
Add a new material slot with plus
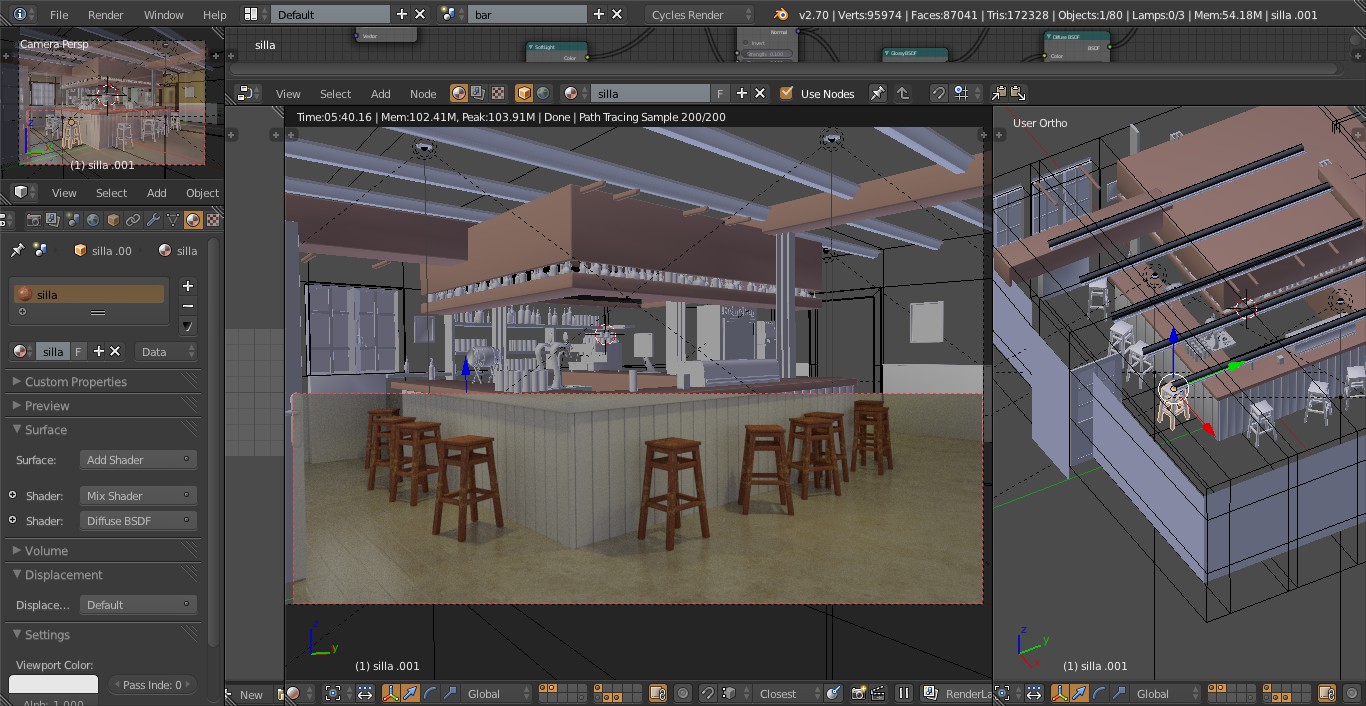[x=187, y=286]
